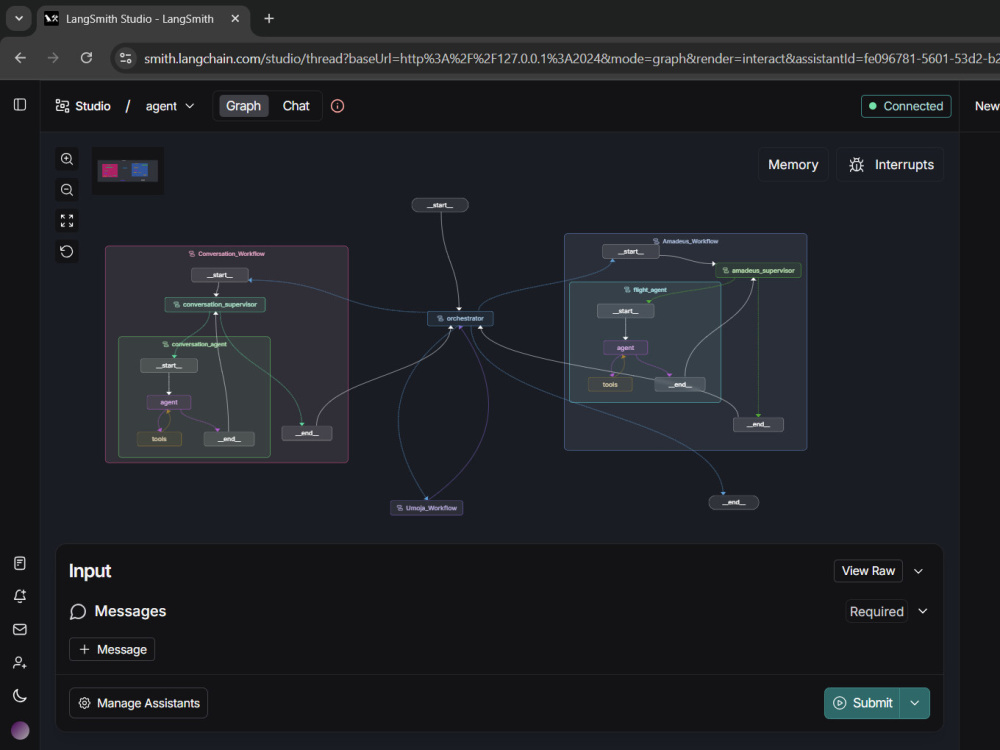The image size is (1000, 750).
Task: Open the info icon beside Chat
Action: [x=337, y=106]
